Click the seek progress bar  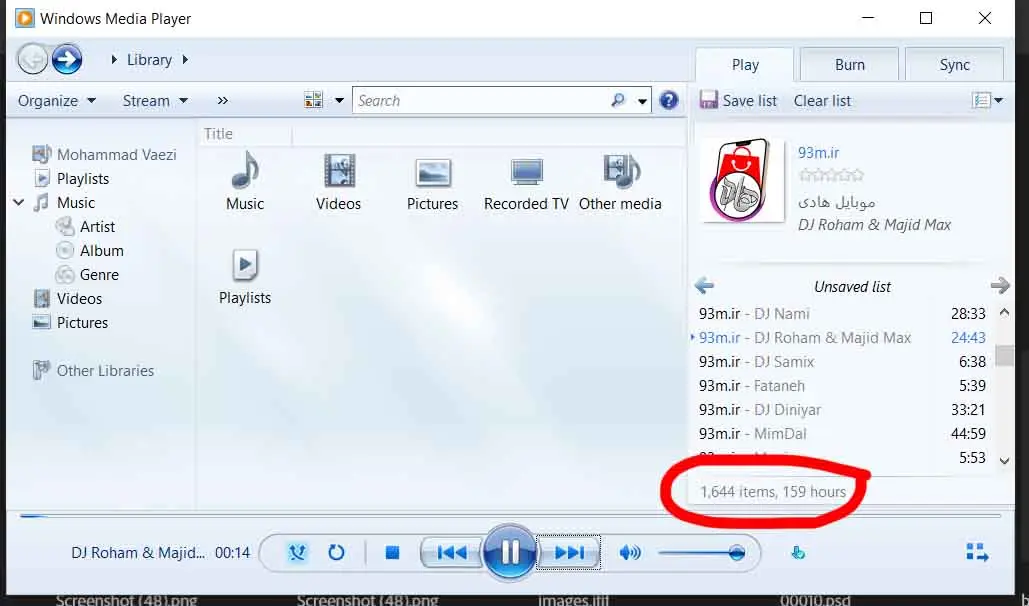tap(510, 516)
